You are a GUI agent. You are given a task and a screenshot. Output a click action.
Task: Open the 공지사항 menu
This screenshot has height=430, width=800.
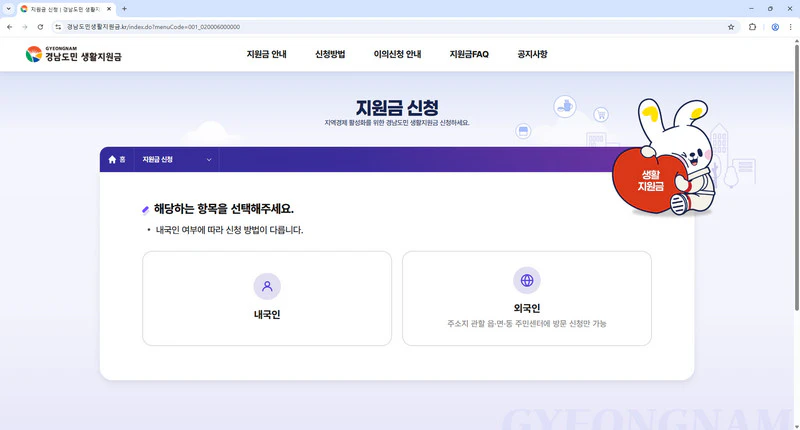coord(532,54)
